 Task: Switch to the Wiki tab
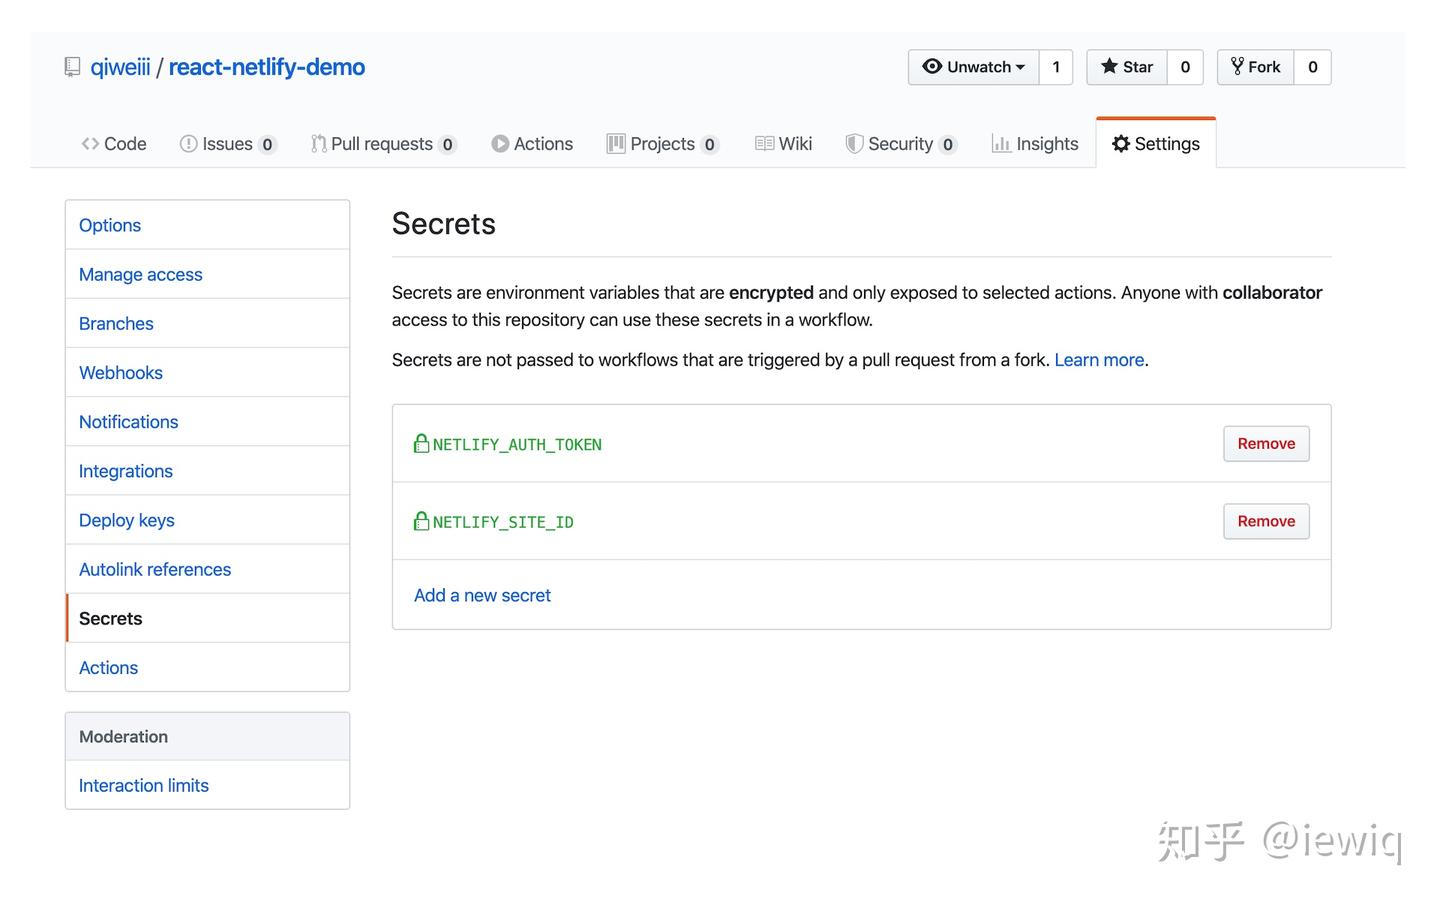pyautogui.click(x=784, y=143)
